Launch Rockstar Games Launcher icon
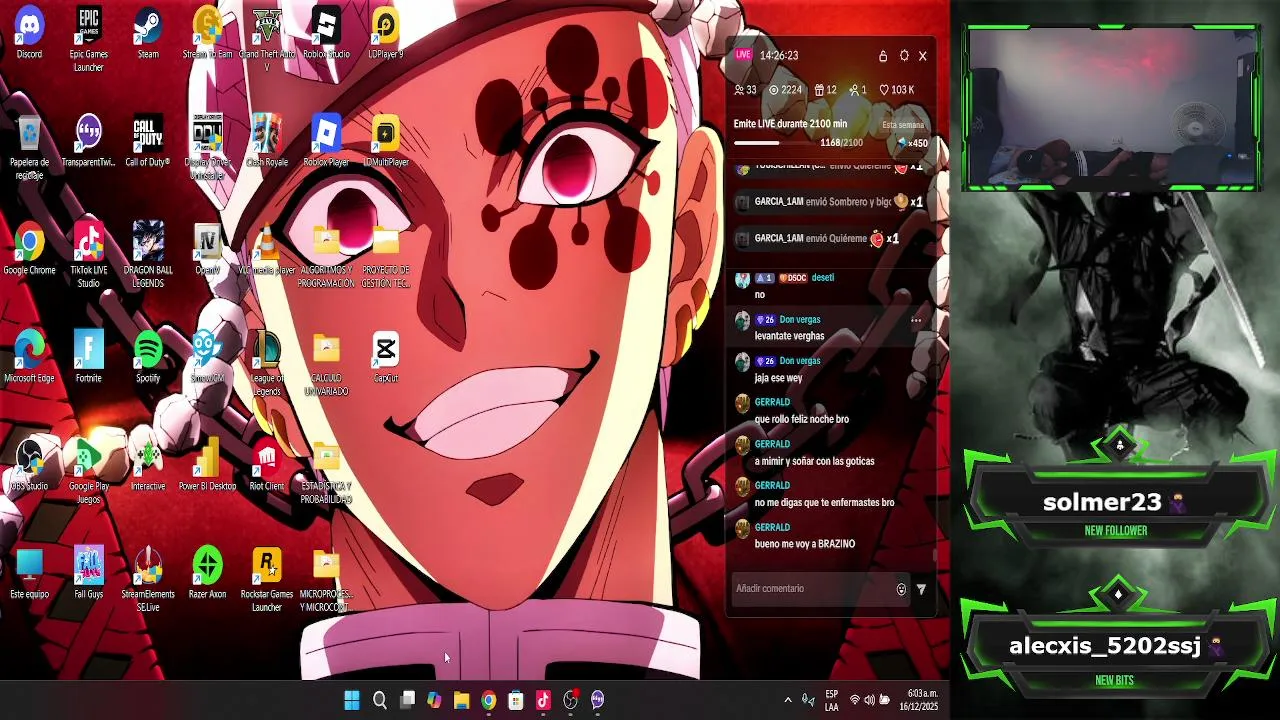The image size is (1280, 720). (266, 579)
